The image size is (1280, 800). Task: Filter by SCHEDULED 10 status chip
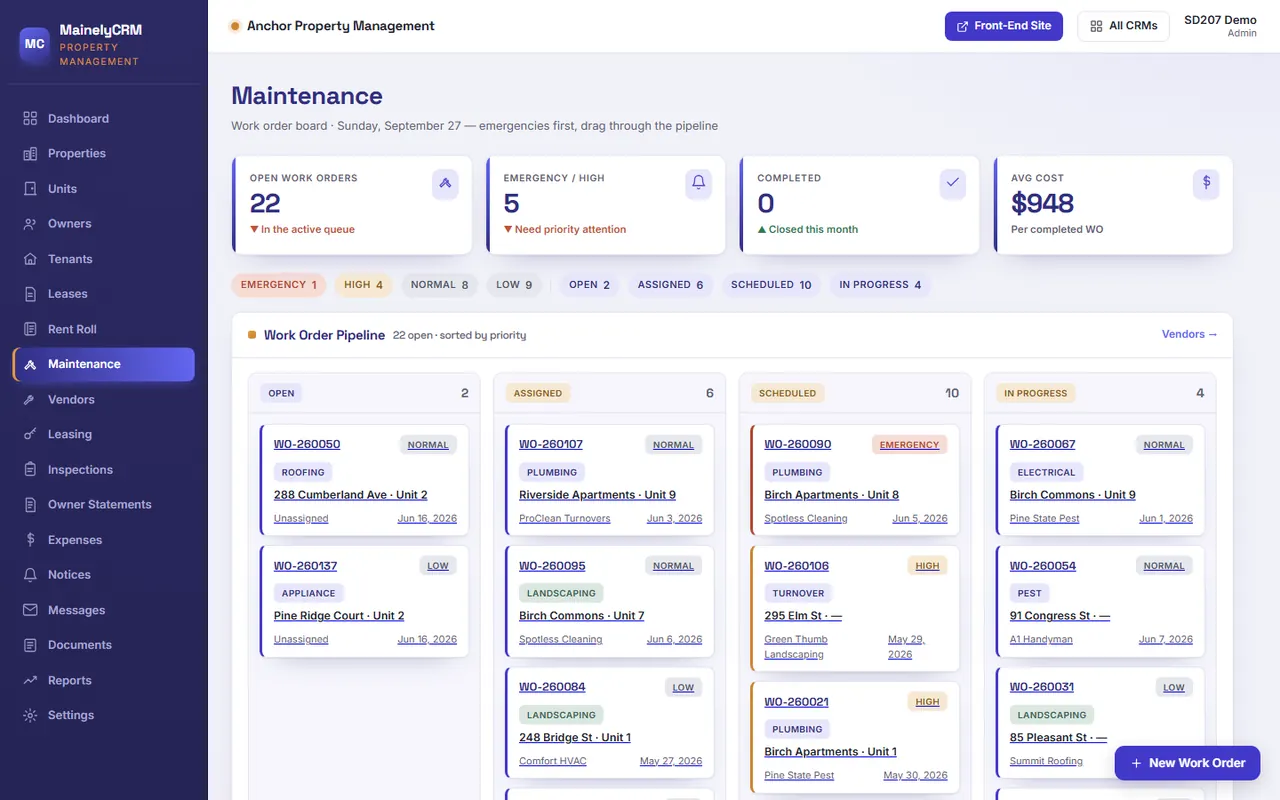[771, 285]
